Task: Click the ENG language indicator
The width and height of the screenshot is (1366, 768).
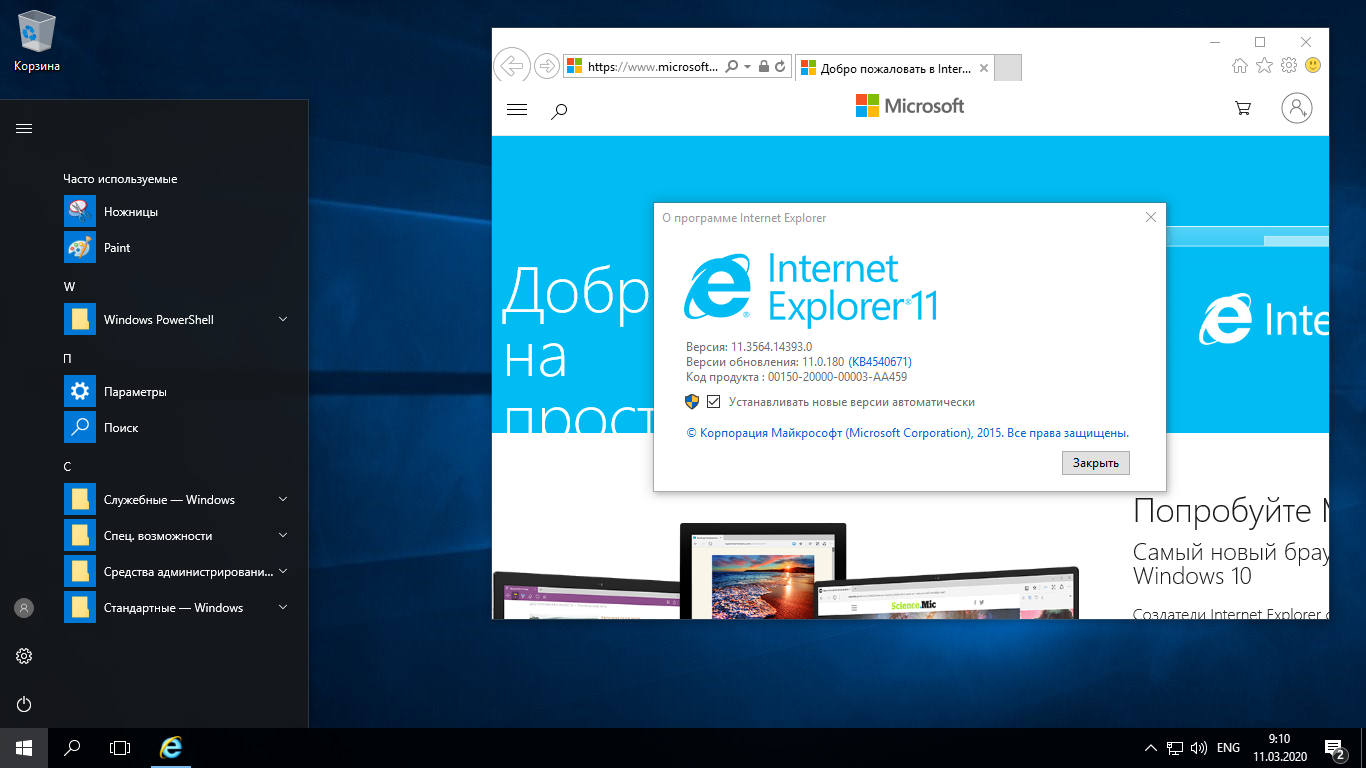Action: [x=1229, y=748]
